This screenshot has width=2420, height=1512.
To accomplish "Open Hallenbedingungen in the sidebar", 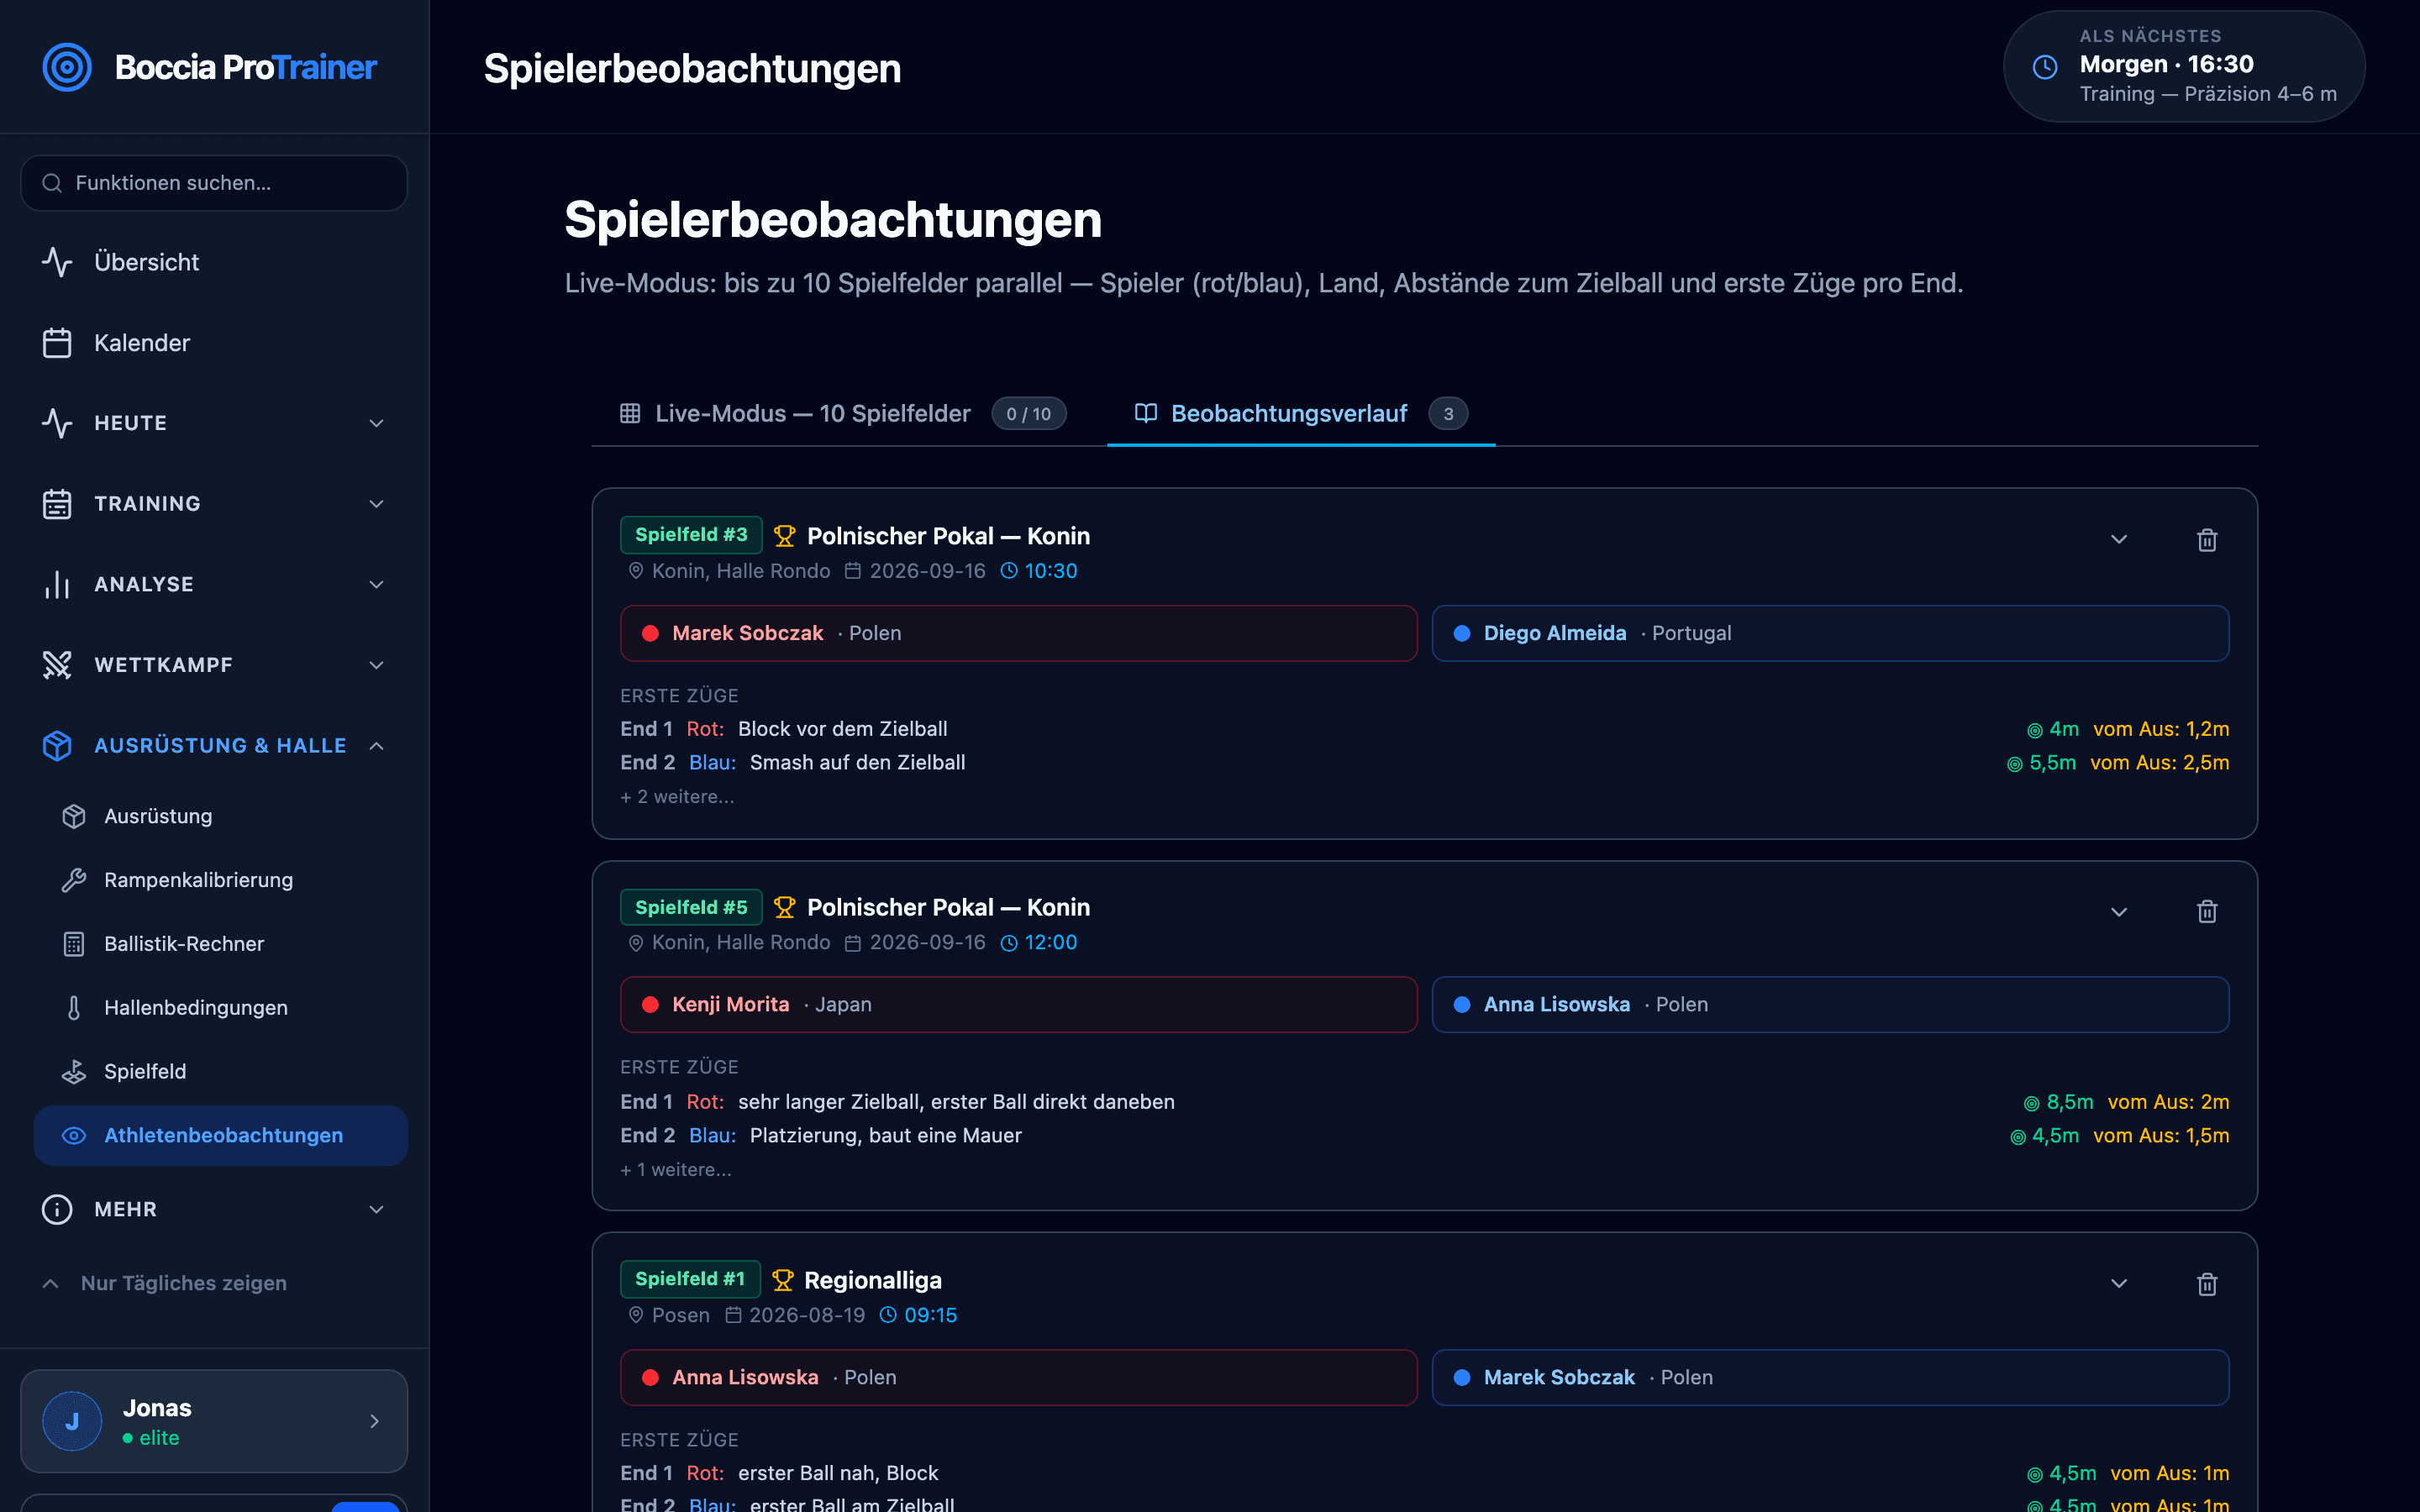I will pyautogui.click(x=221, y=1008).
